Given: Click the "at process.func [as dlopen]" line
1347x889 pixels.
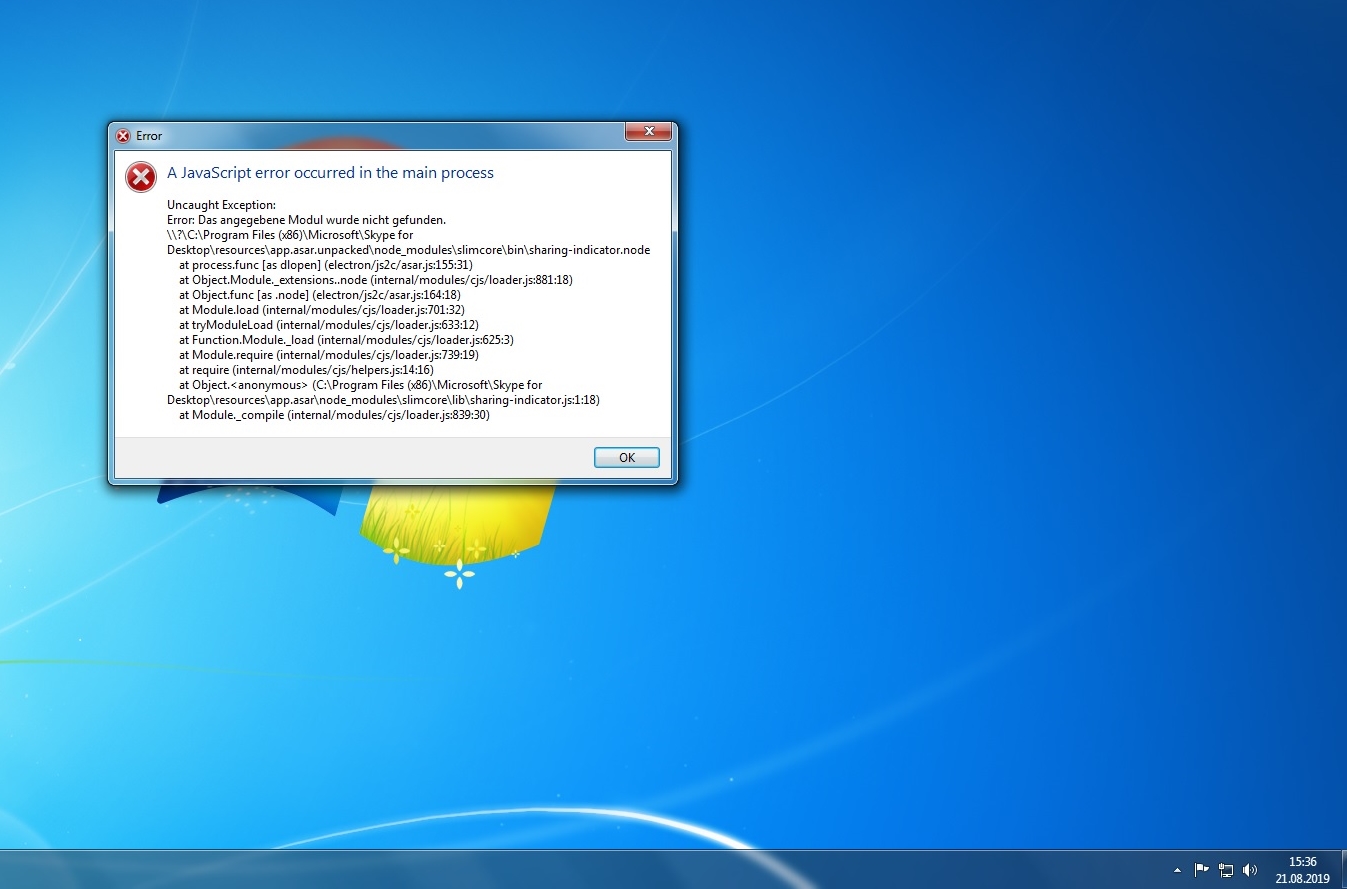Looking at the screenshot, I should tap(325, 265).
